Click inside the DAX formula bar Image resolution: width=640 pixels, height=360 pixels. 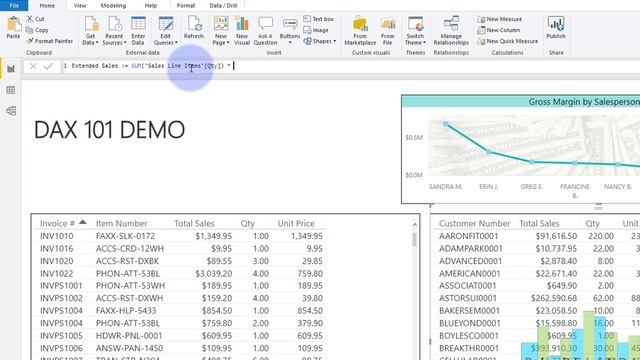(x=351, y=66)
